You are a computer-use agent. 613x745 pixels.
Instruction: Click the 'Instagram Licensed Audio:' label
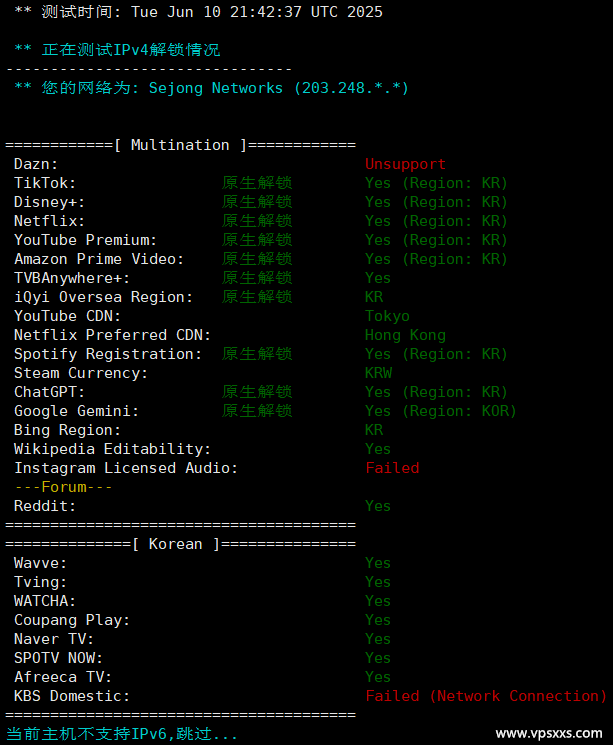point(126,468)
